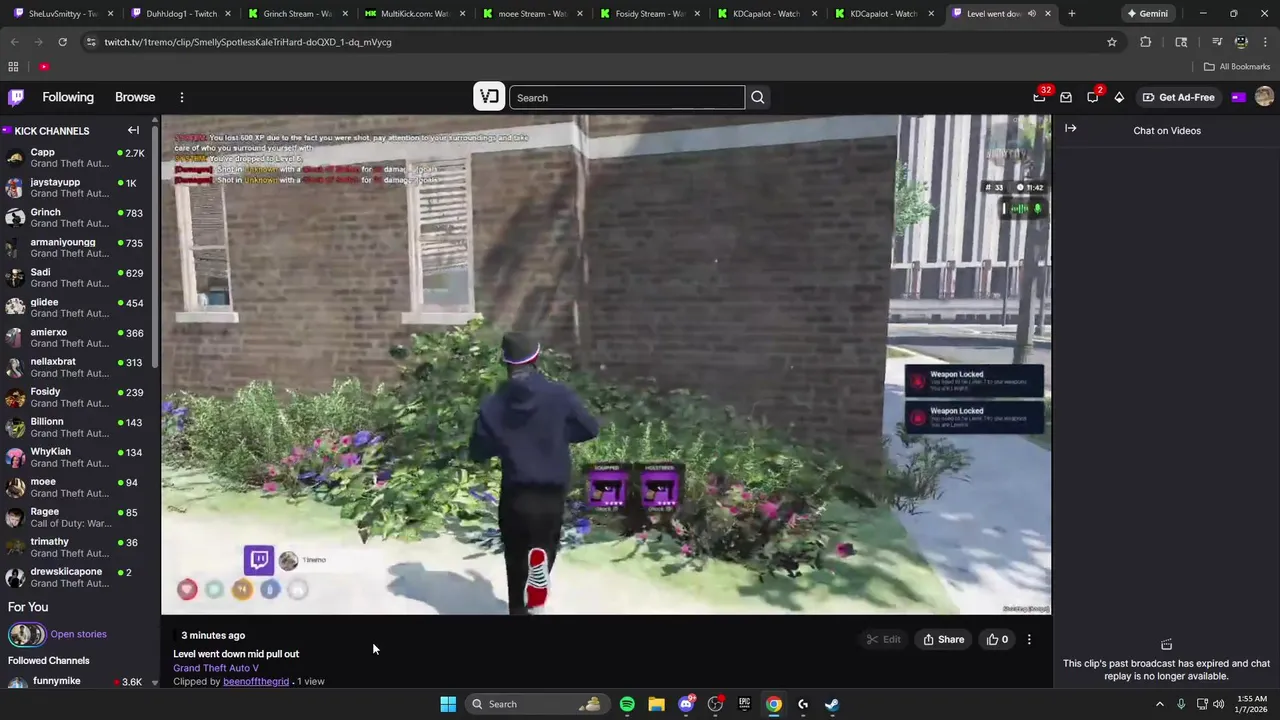
Task: Click the video player to pause
Action: (x=606, y=364)
